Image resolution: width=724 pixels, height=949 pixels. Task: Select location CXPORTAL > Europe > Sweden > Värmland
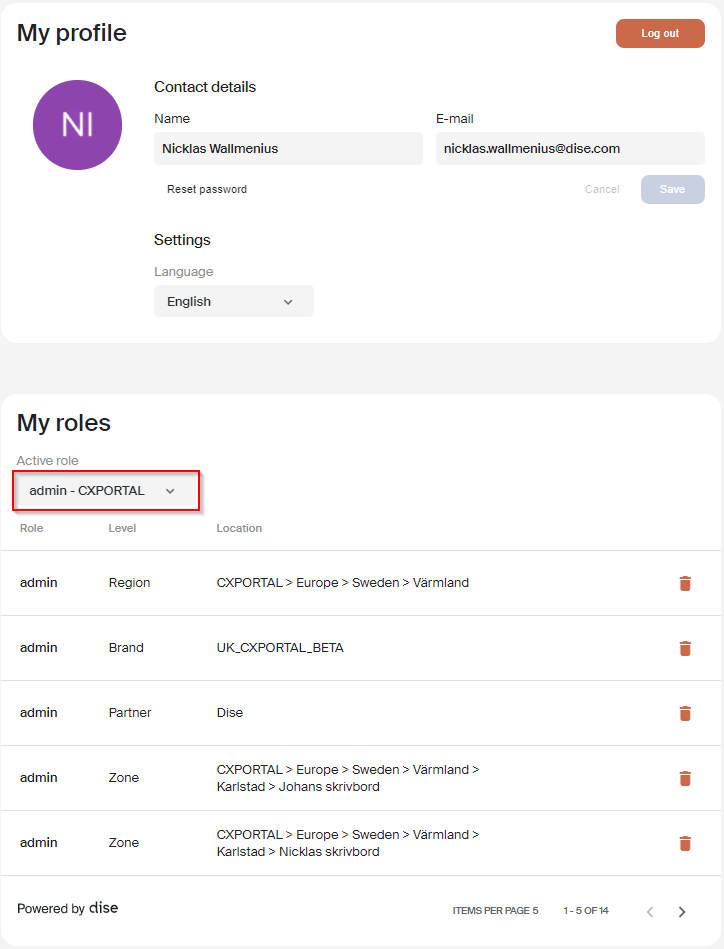343,583
